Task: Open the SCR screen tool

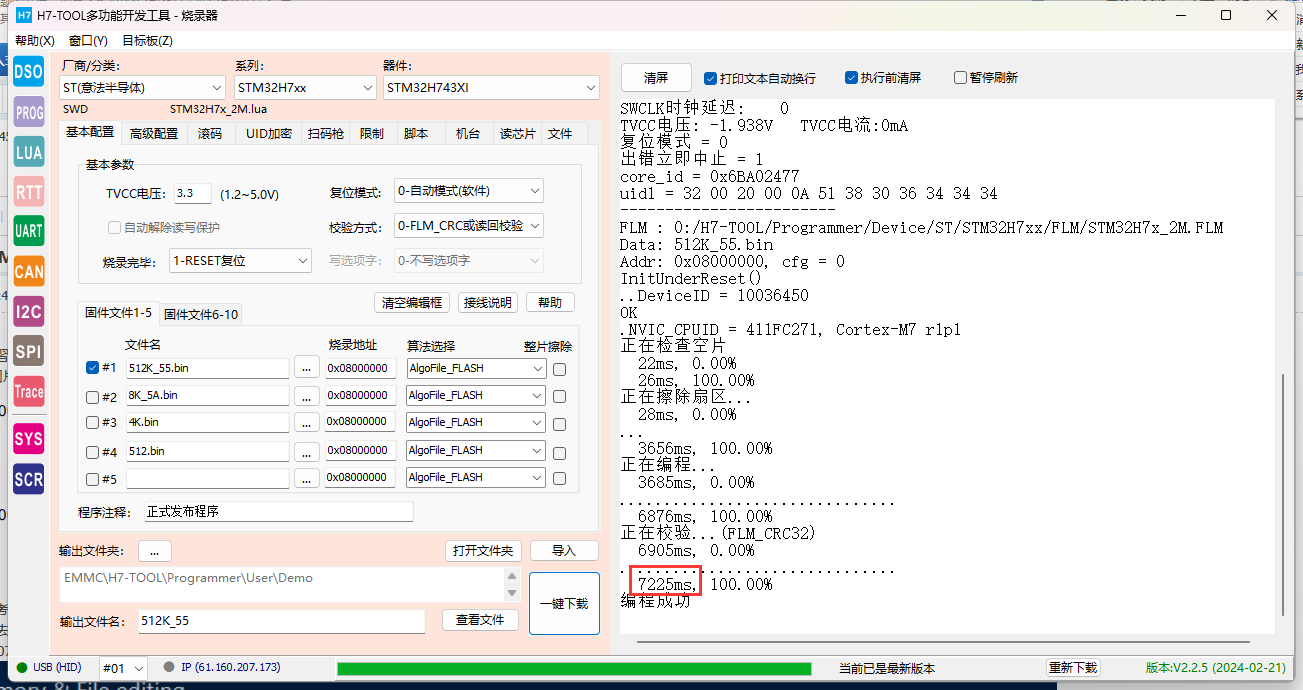Action: point(28,479)
